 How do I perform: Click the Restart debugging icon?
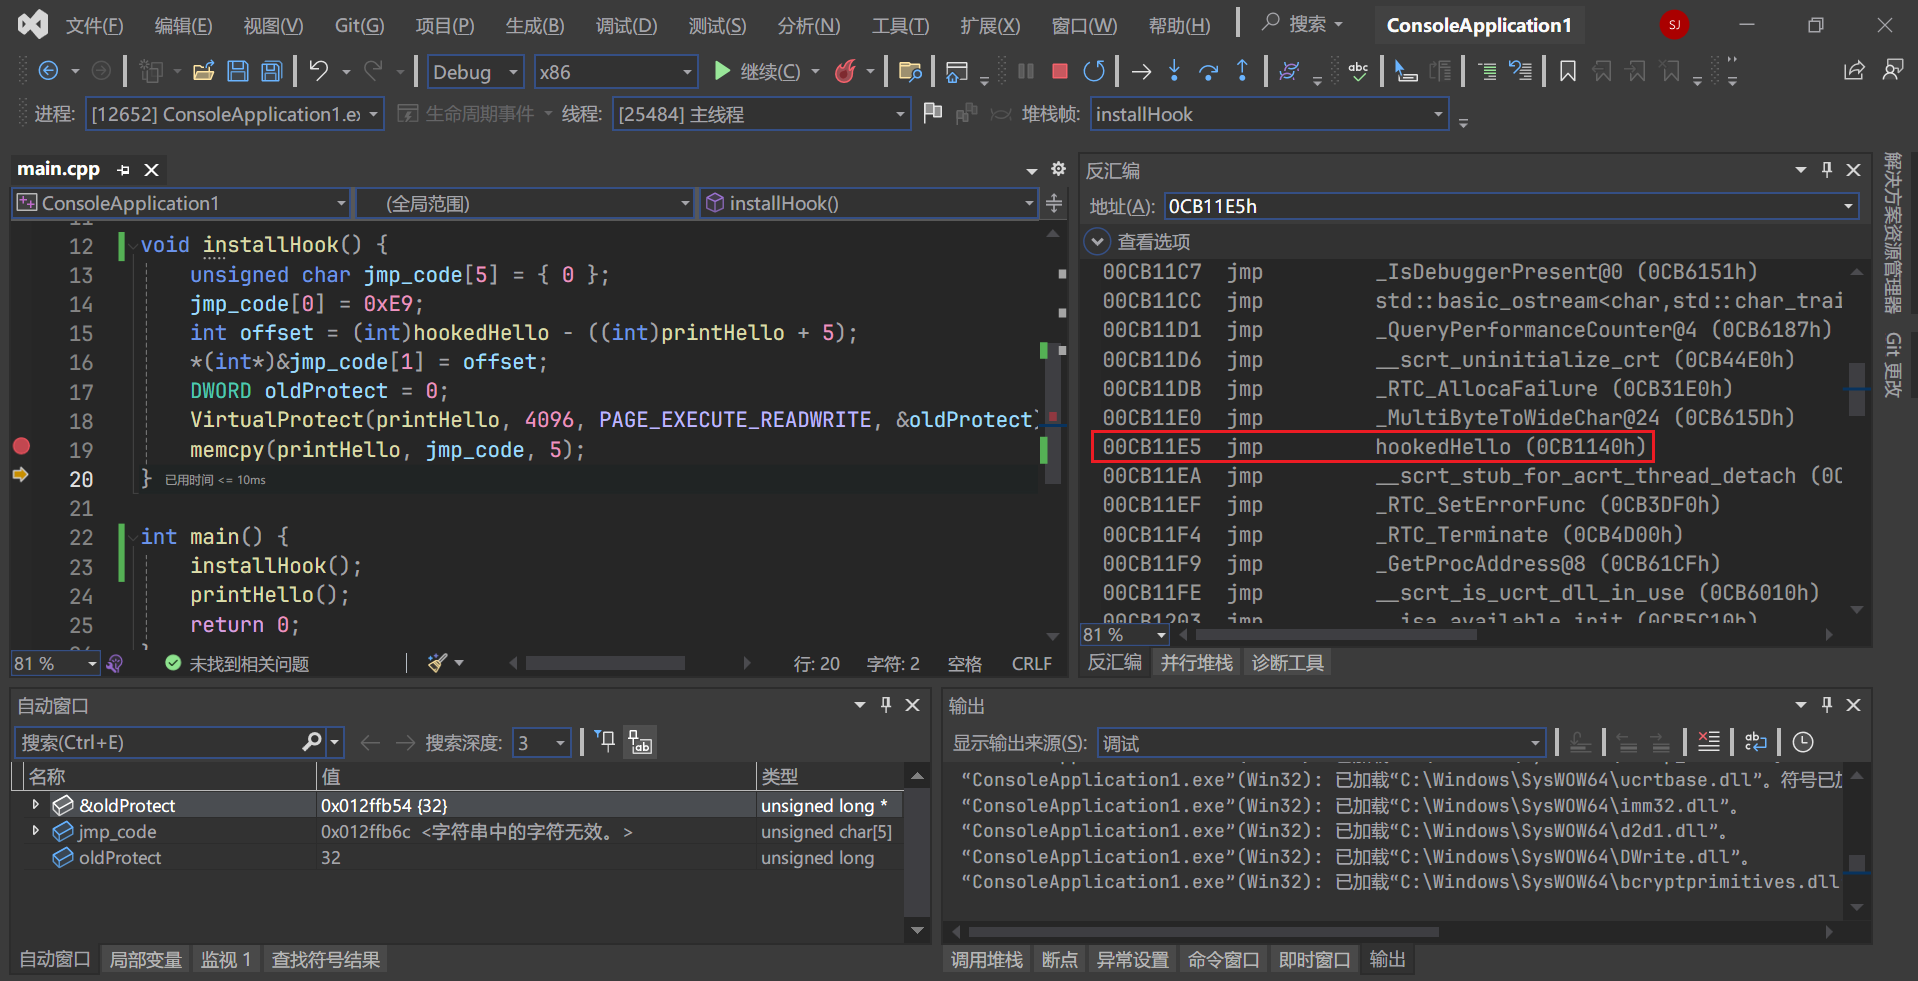(1094, 71)
